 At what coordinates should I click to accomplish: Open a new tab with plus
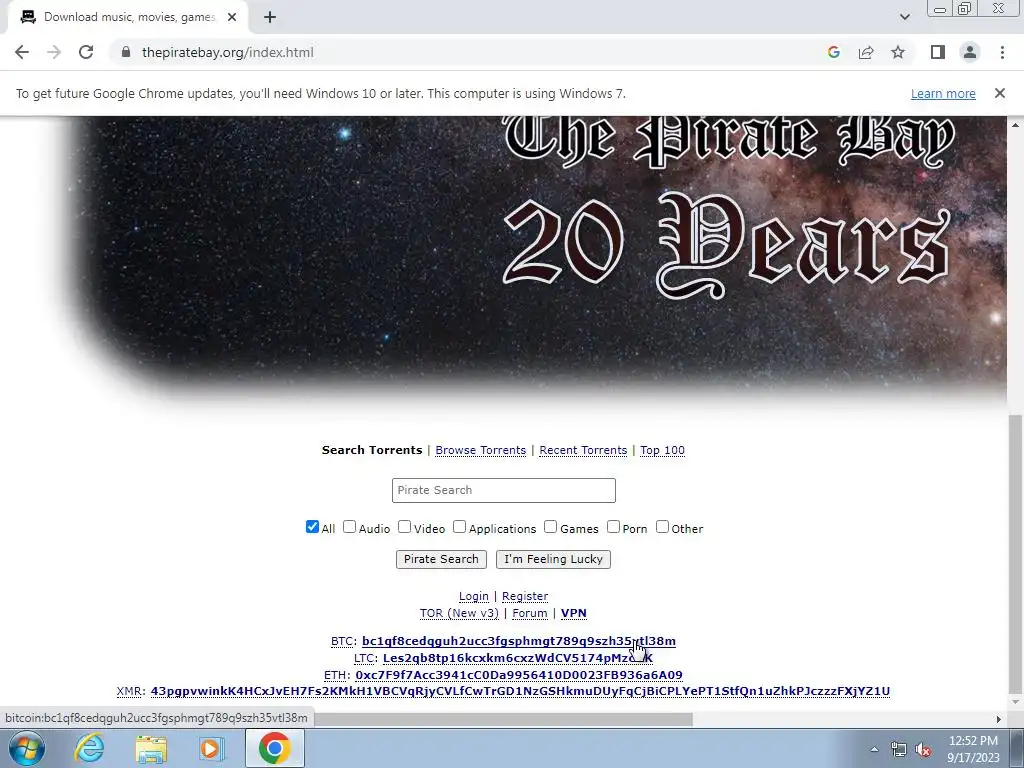tap(270, 18)
